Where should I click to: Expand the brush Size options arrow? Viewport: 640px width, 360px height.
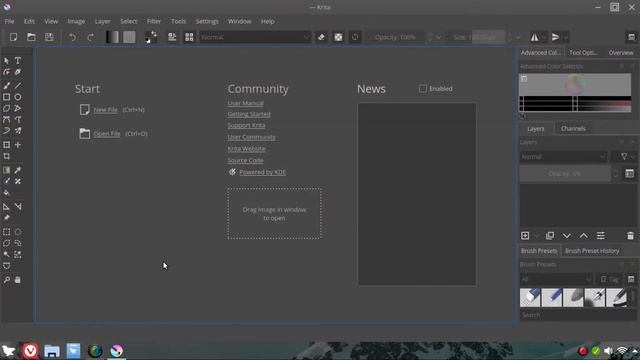[518, 37]
